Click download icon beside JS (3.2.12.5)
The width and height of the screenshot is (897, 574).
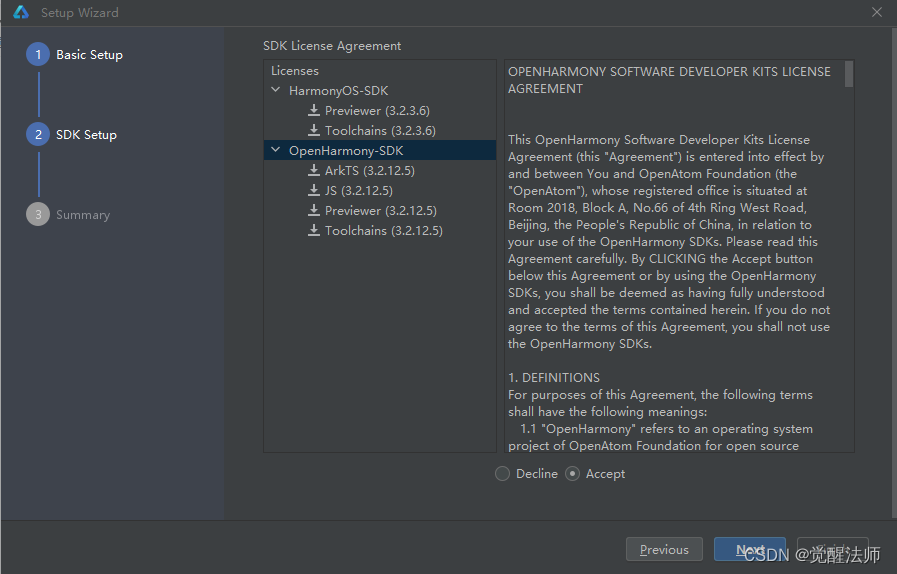pyautogui.click(x=313, y=191)
